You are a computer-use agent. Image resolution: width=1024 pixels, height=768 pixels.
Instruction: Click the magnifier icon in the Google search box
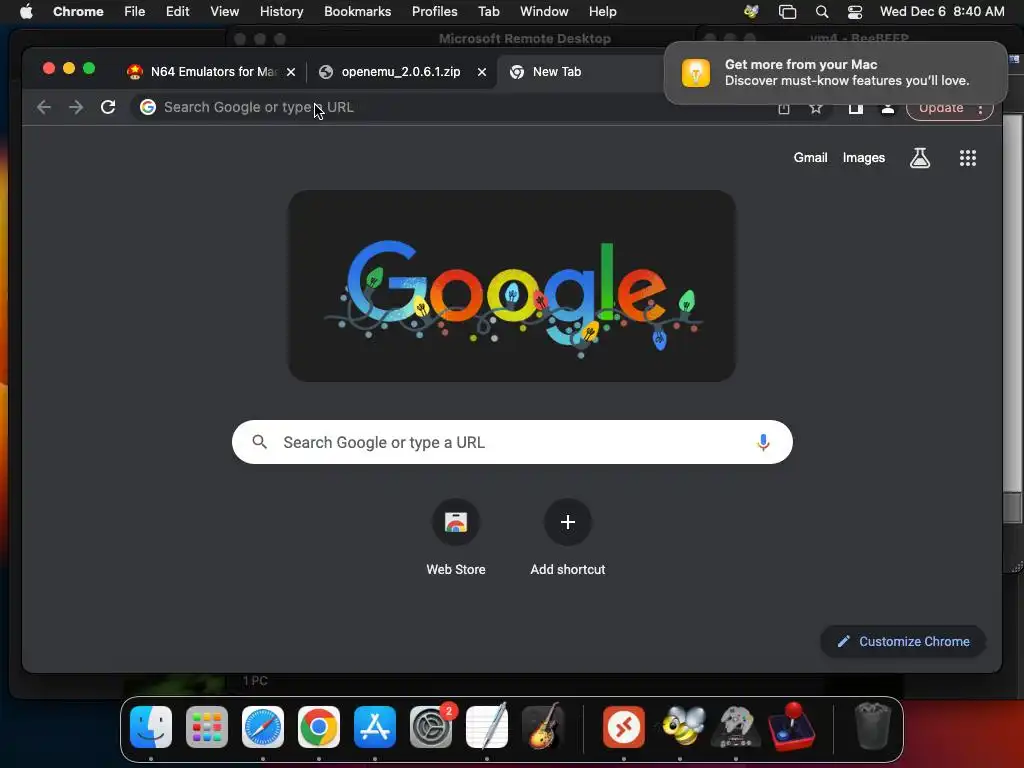click(x=259, y=442)
